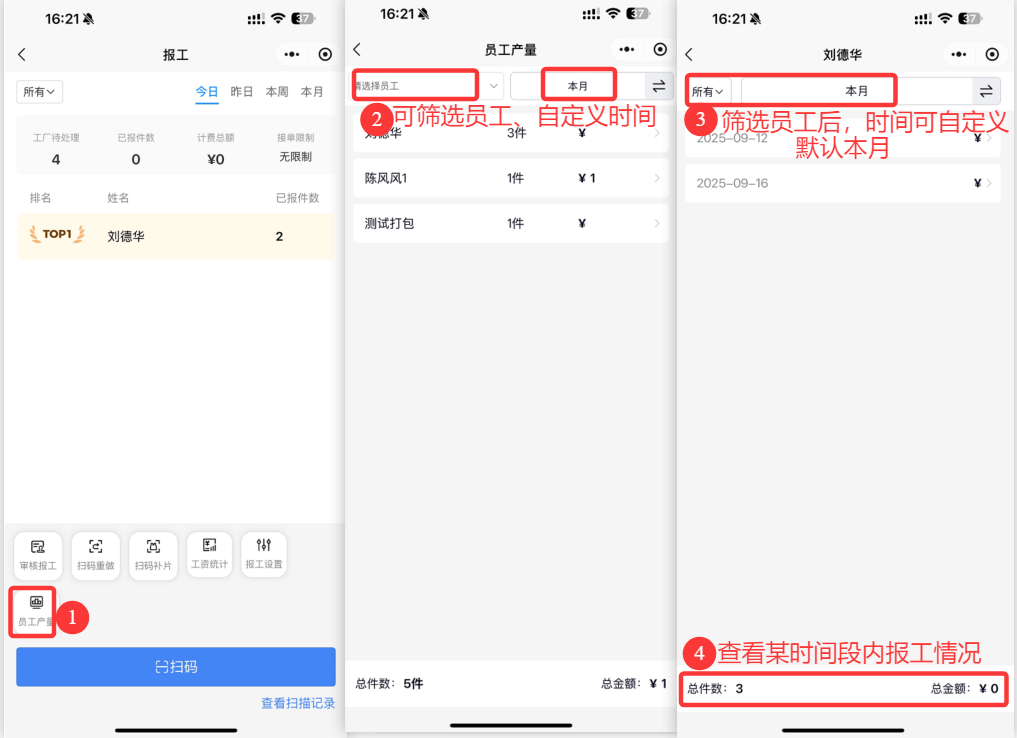This screenshot has width=1017, height=738.
Task: Open more options menu on 刘德华 screen
Action: 959,54
